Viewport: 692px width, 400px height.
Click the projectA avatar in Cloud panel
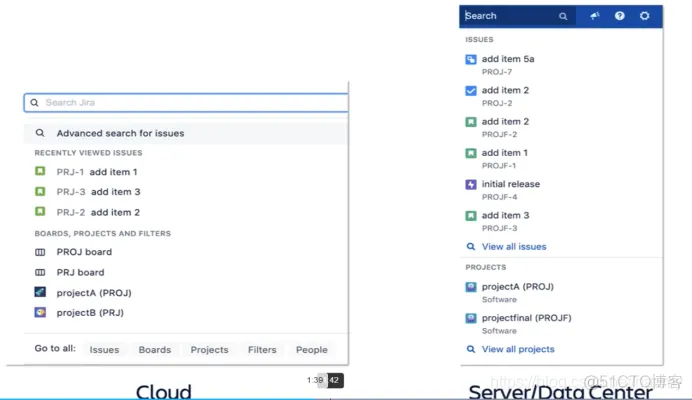click(40, 292)
